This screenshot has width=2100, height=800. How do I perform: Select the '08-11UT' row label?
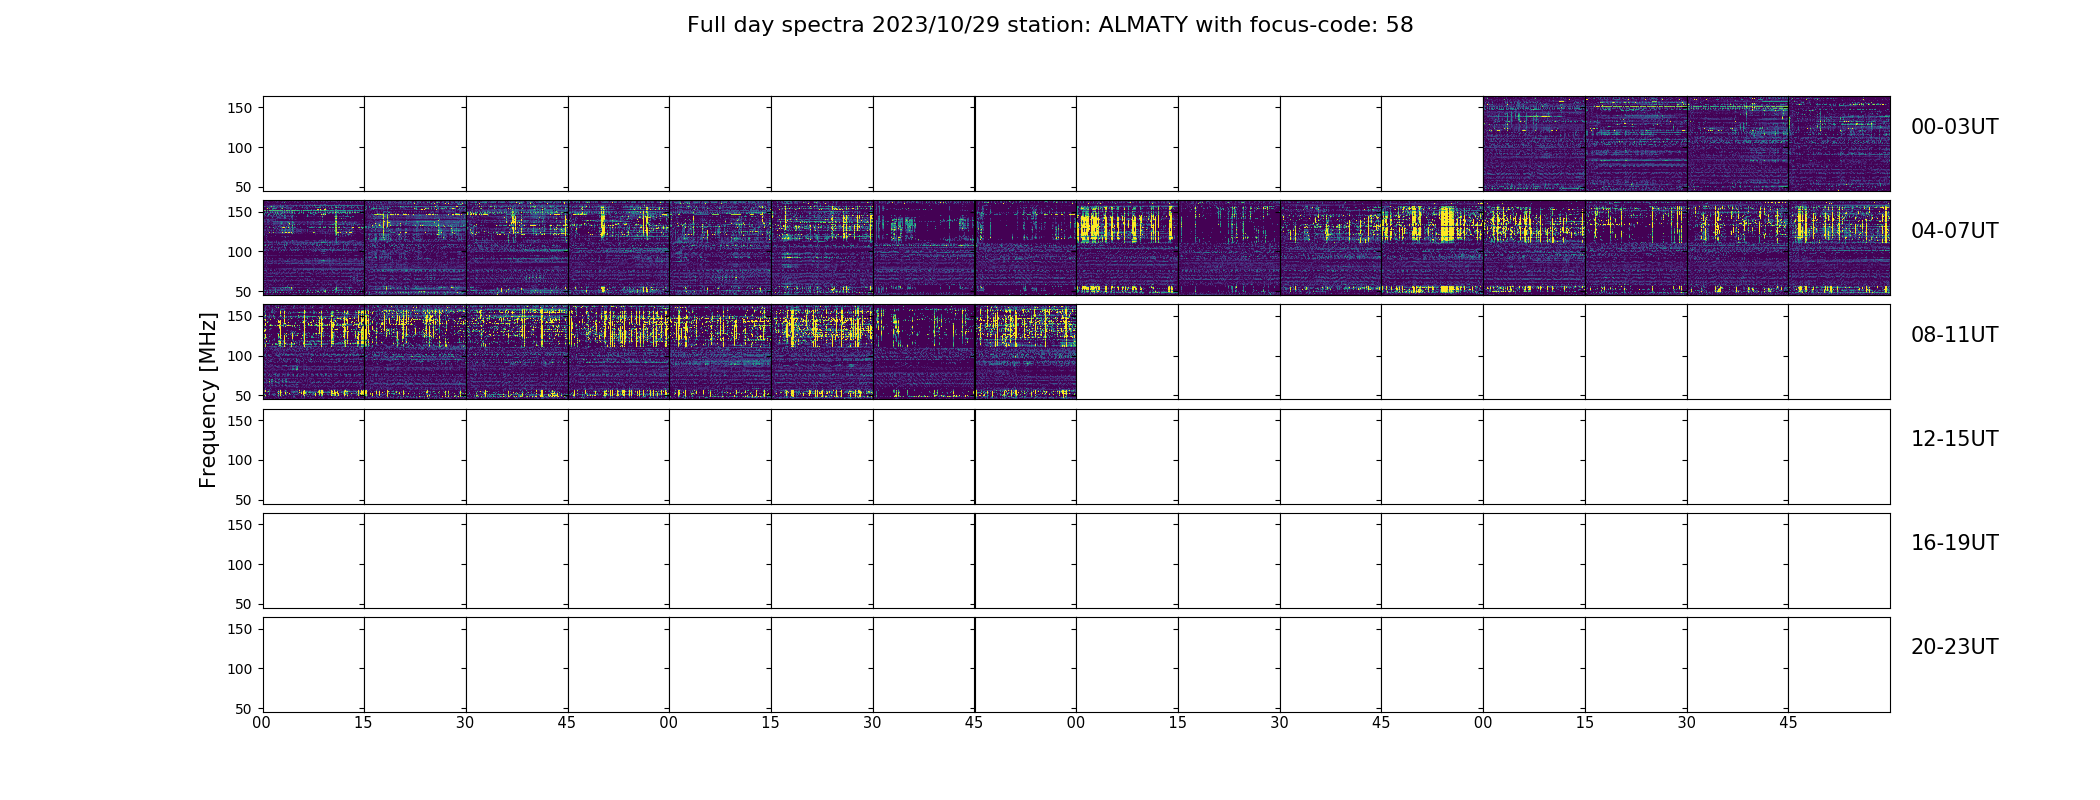(1954, 335)
